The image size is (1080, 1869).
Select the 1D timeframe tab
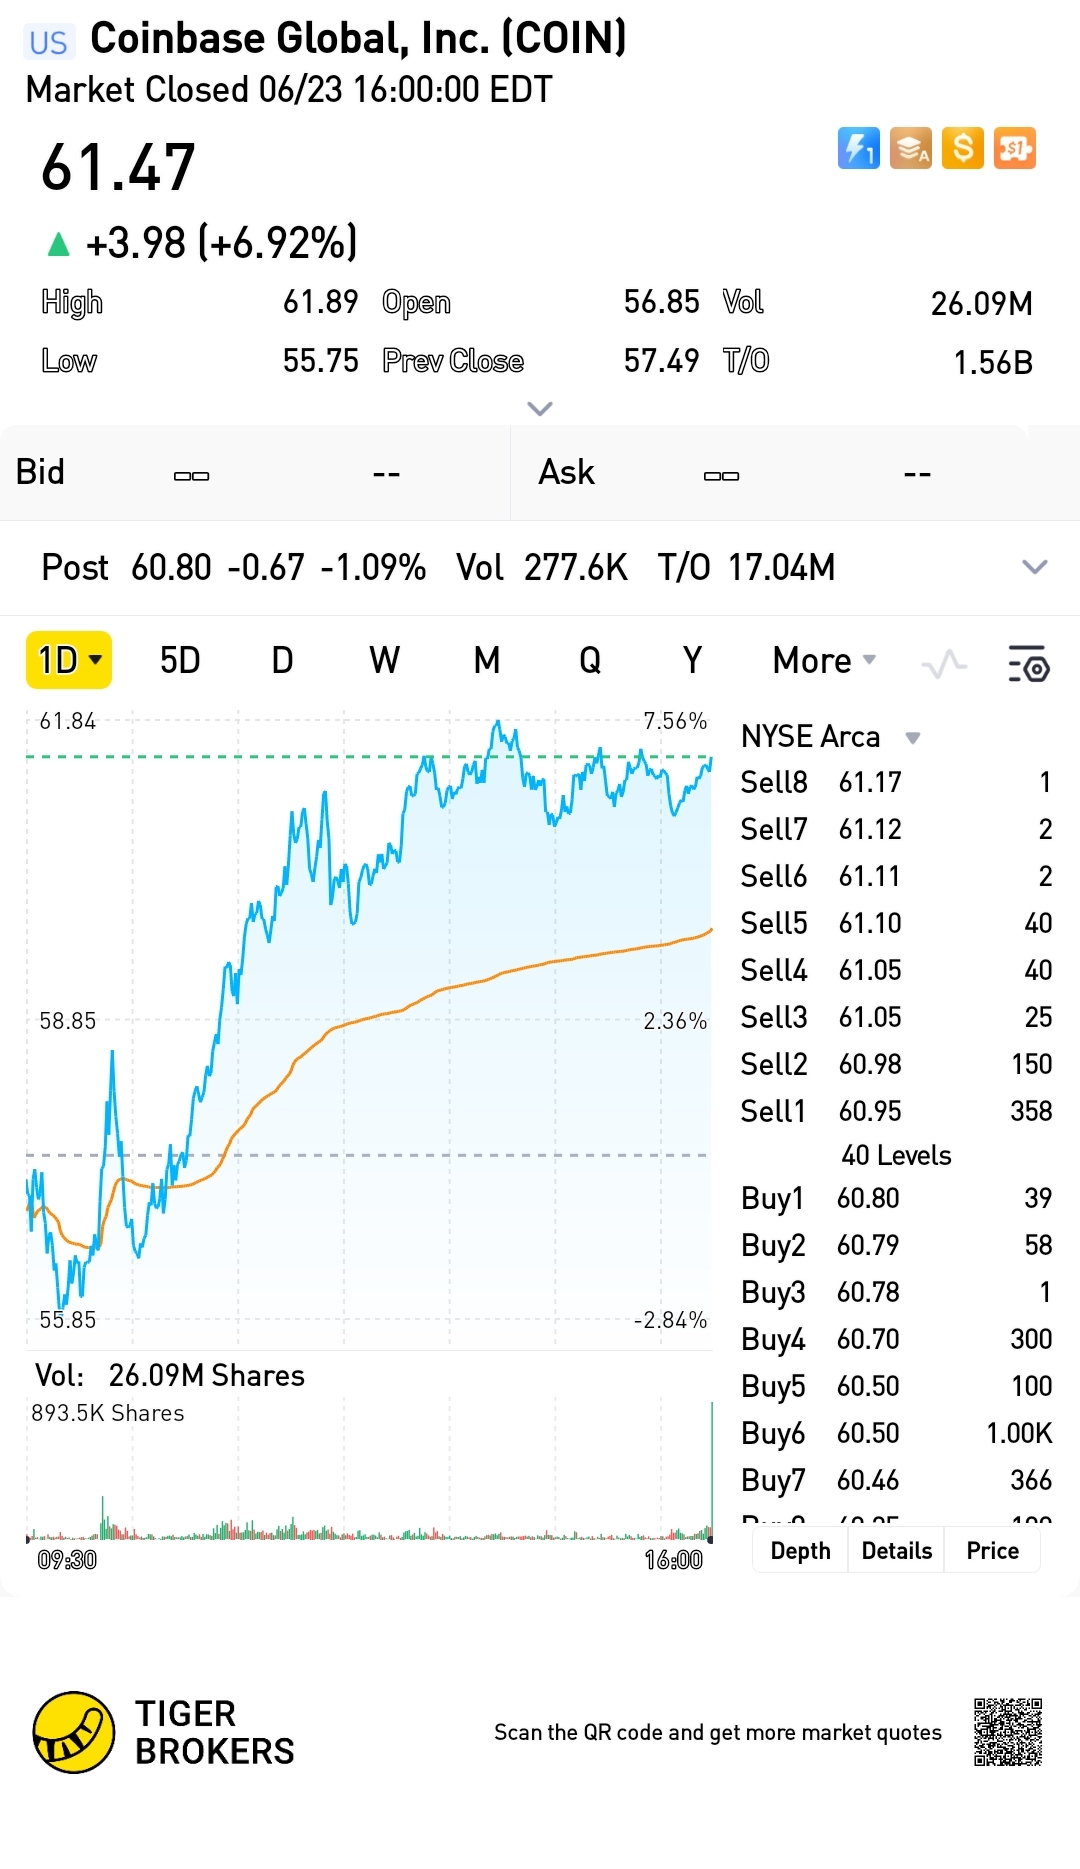(68, 661)
